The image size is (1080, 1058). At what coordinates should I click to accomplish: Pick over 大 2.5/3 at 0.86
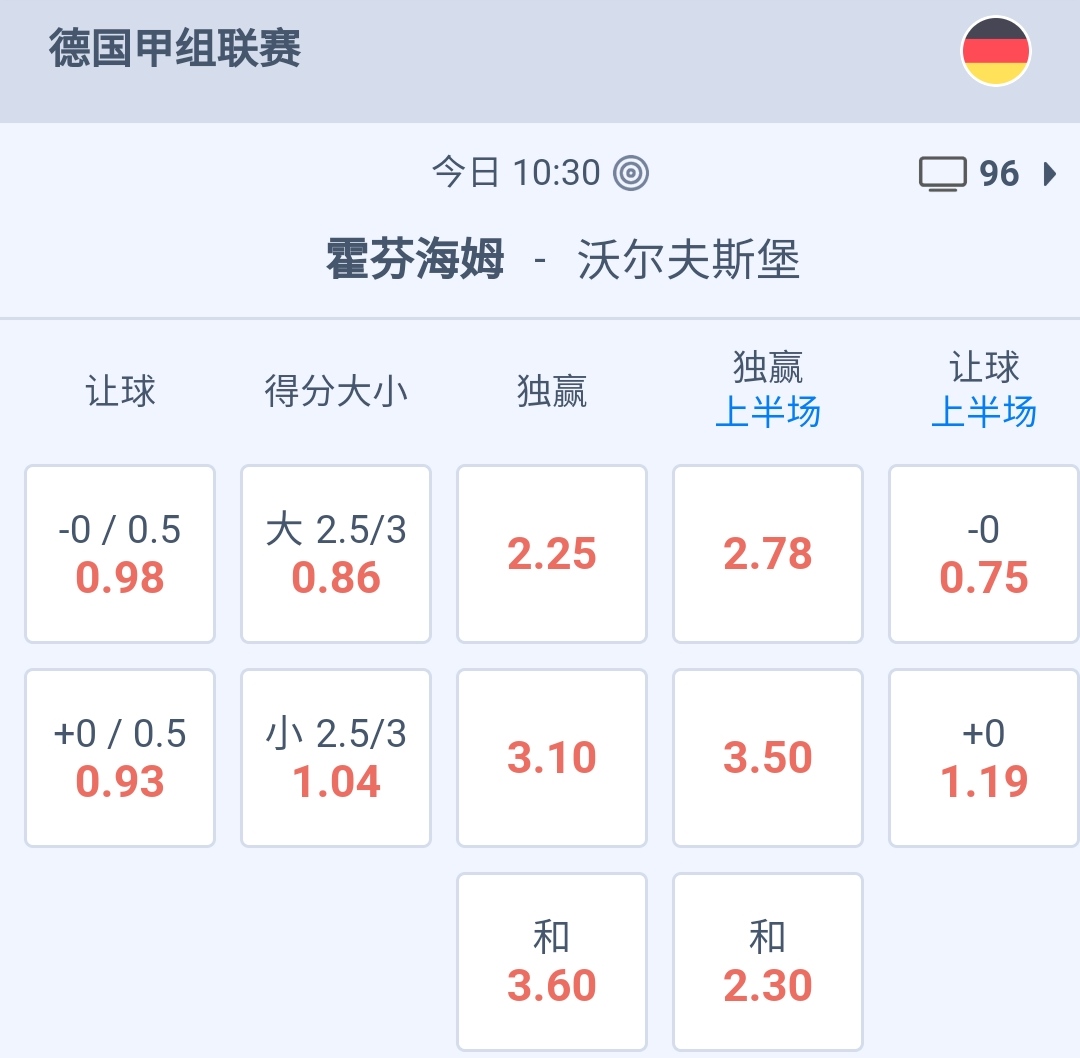(336, 554)
